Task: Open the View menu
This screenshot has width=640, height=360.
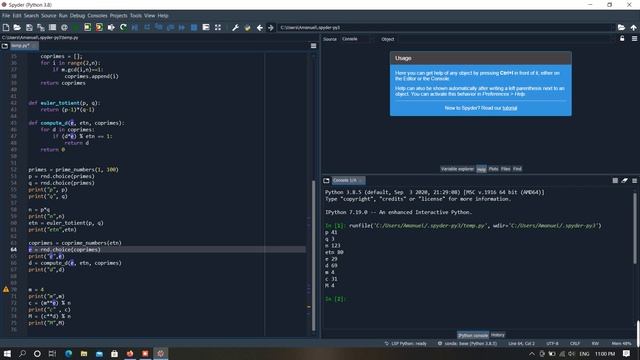Action: [x=149, y=16]
